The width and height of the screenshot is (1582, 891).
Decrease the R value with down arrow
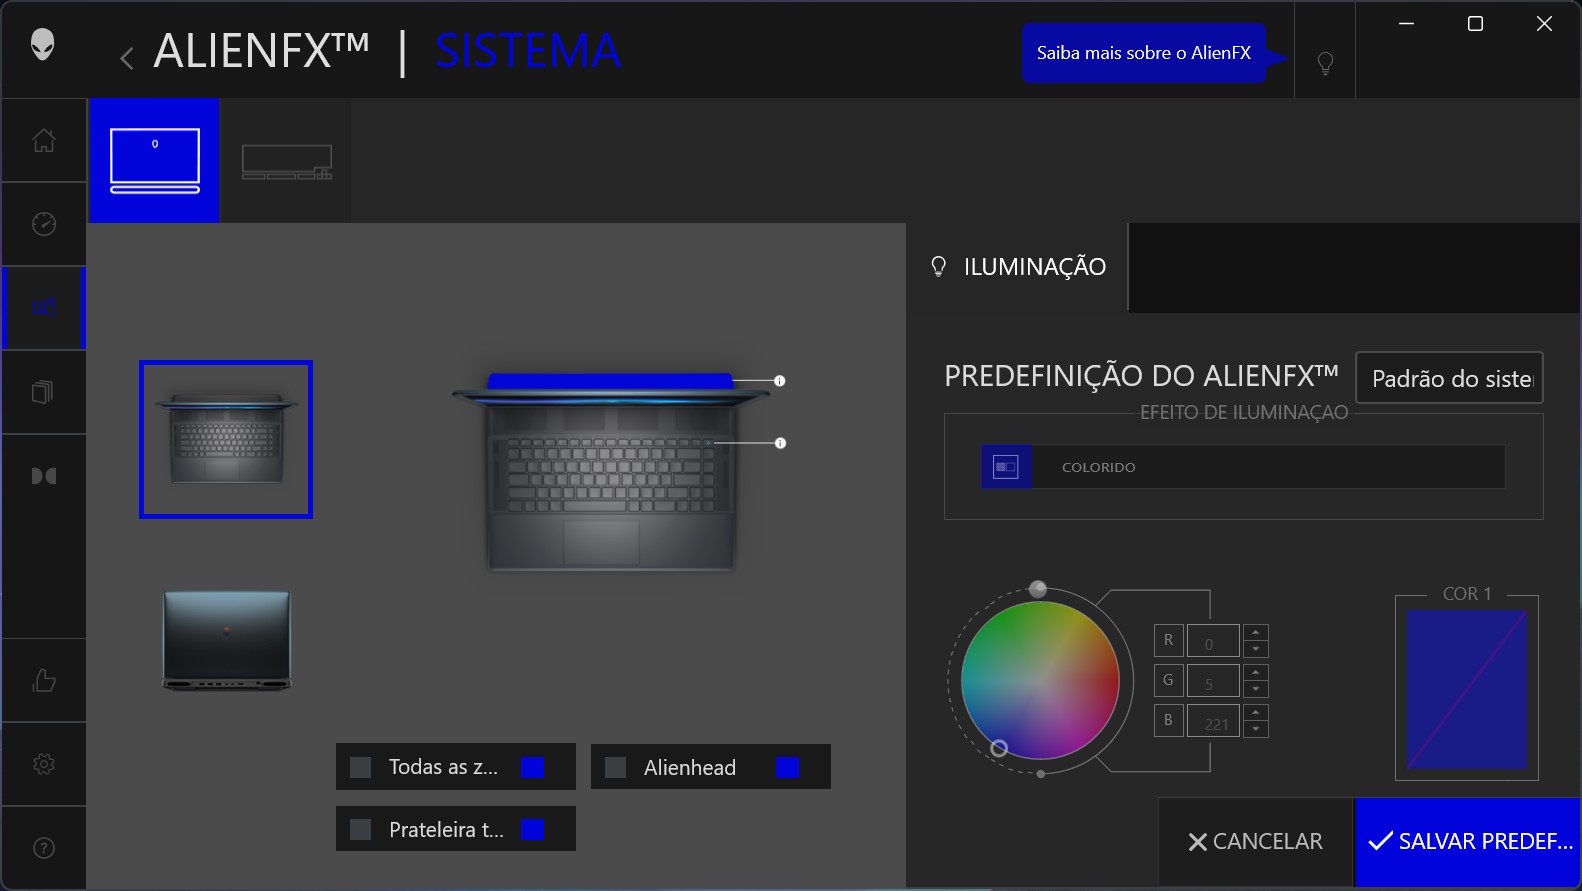1256,649
